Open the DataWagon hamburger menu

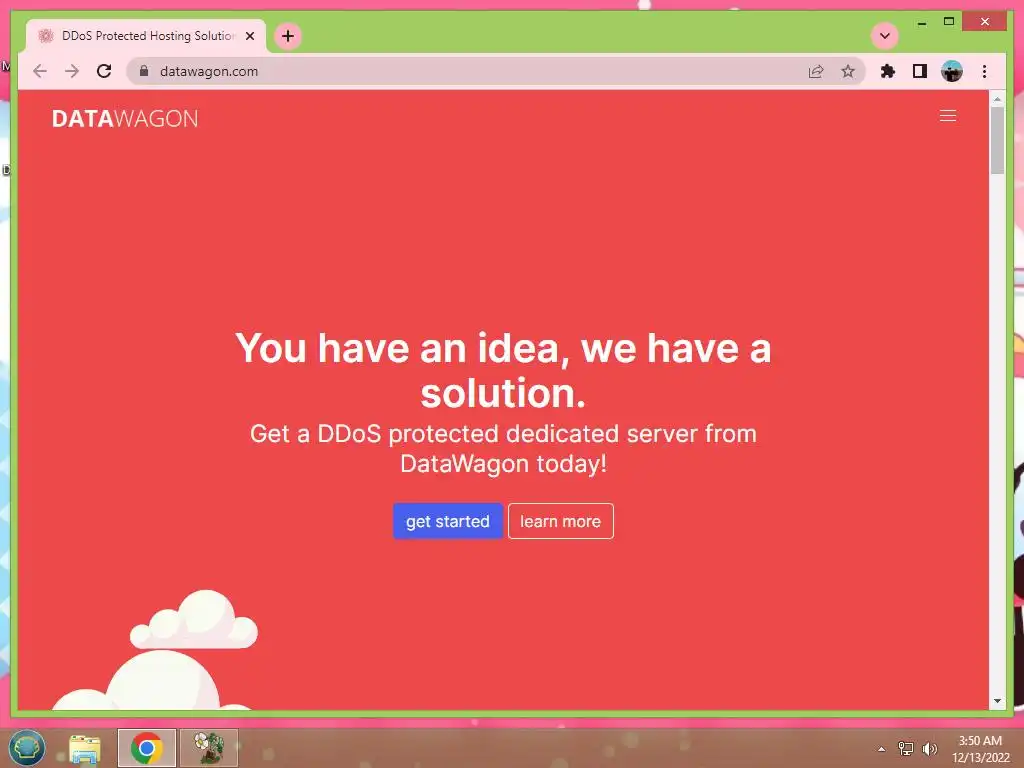click(948, 116)
